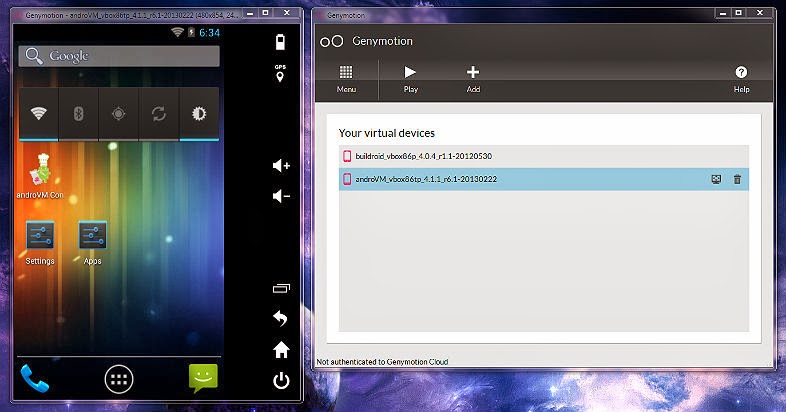Click the Genymotion logo in header
The image size is (786, 412).
[331, 42]
